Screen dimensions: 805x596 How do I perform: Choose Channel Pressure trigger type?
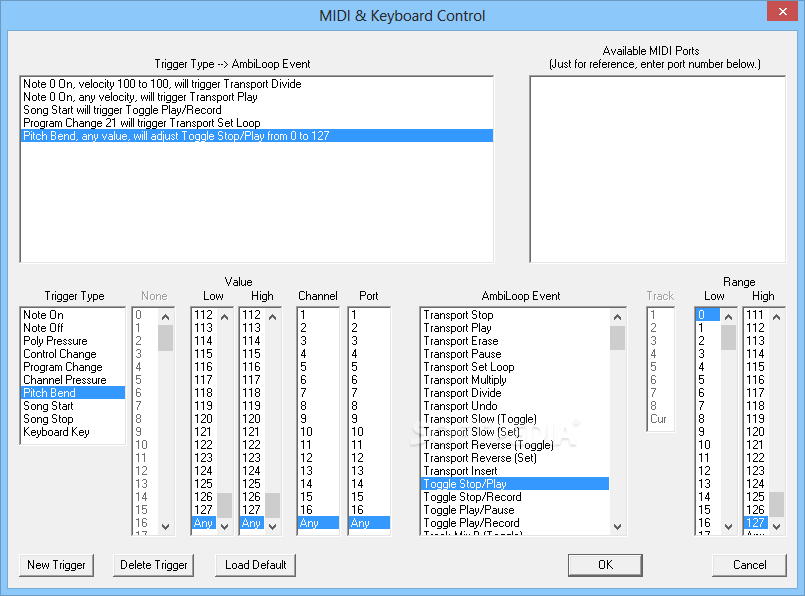[73, 380]
